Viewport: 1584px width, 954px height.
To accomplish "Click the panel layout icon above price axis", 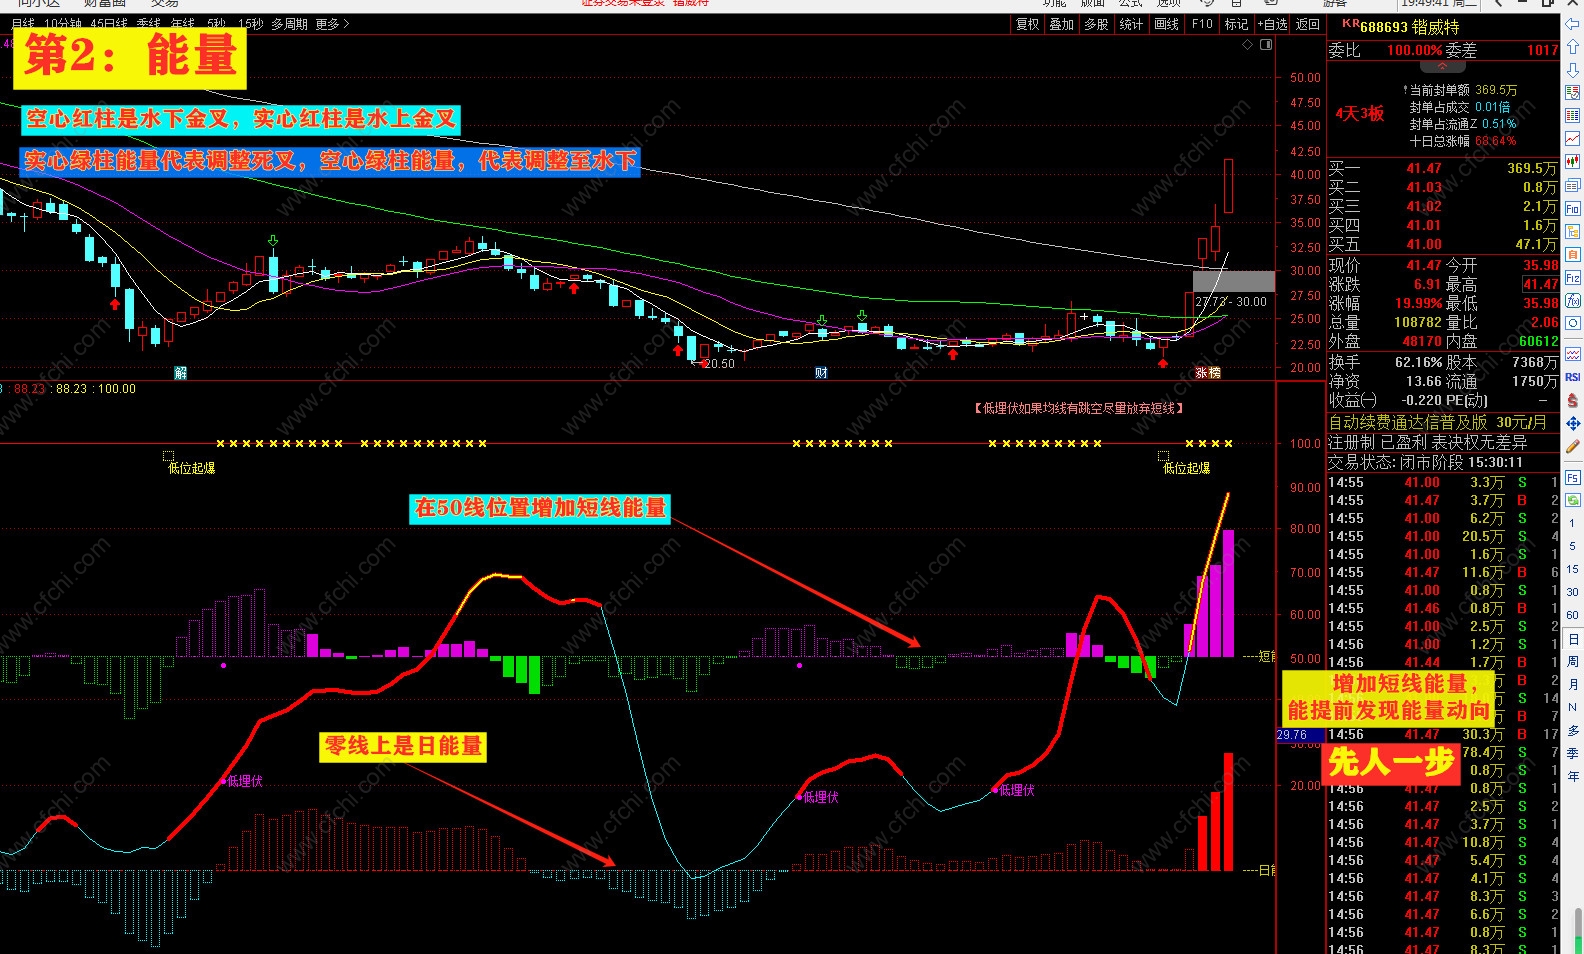I will coord(1267,45).
